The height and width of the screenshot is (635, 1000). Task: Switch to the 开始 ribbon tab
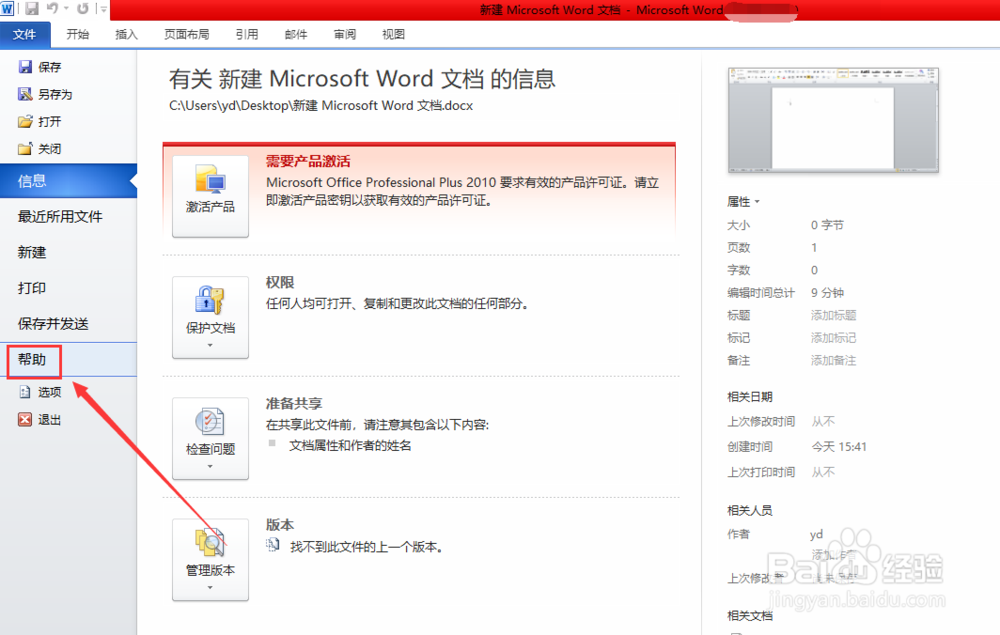point(78,34)
